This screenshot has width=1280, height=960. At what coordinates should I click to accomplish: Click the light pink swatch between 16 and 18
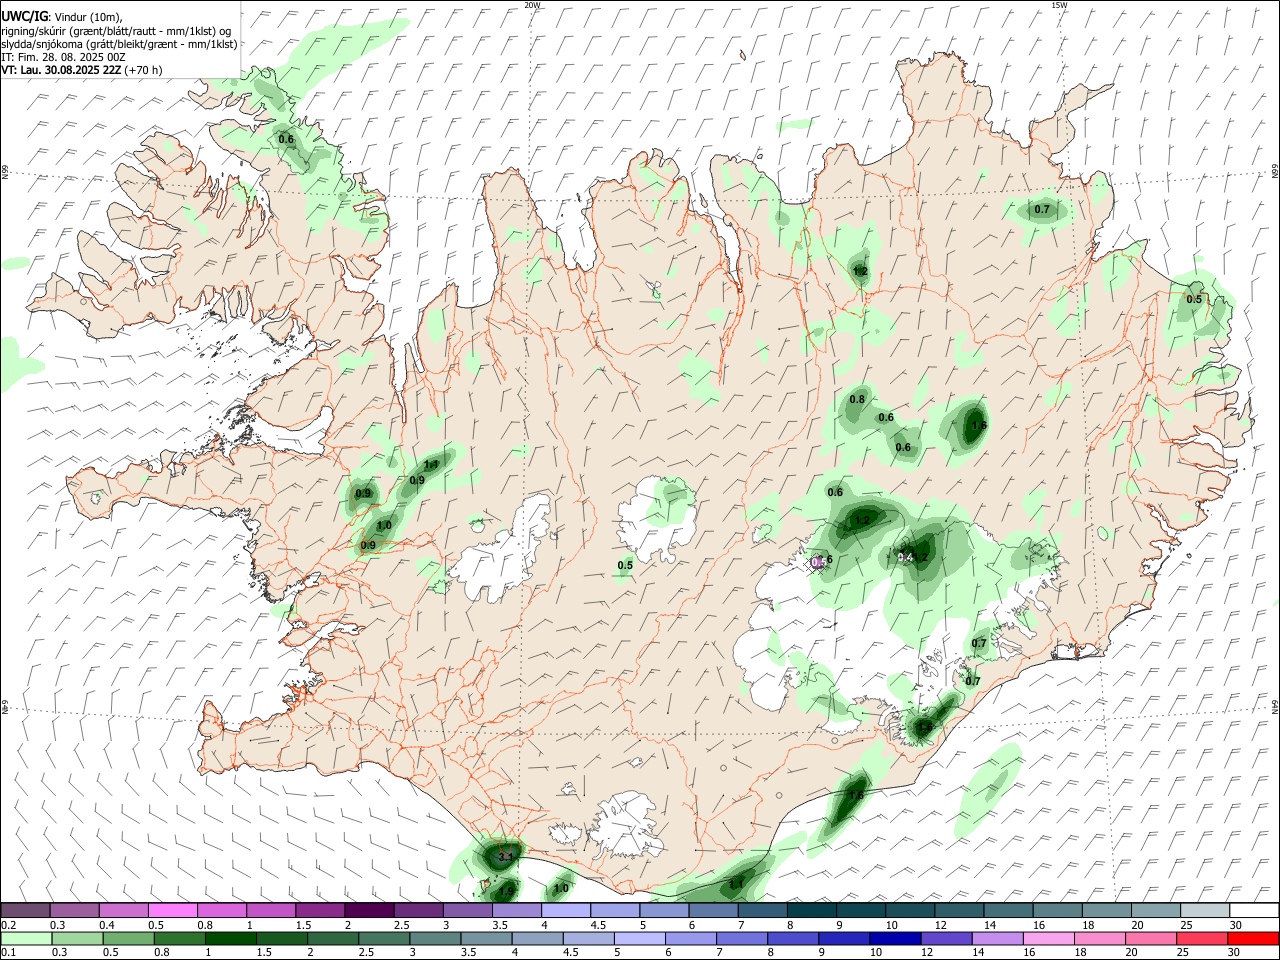pos(1050,938)
